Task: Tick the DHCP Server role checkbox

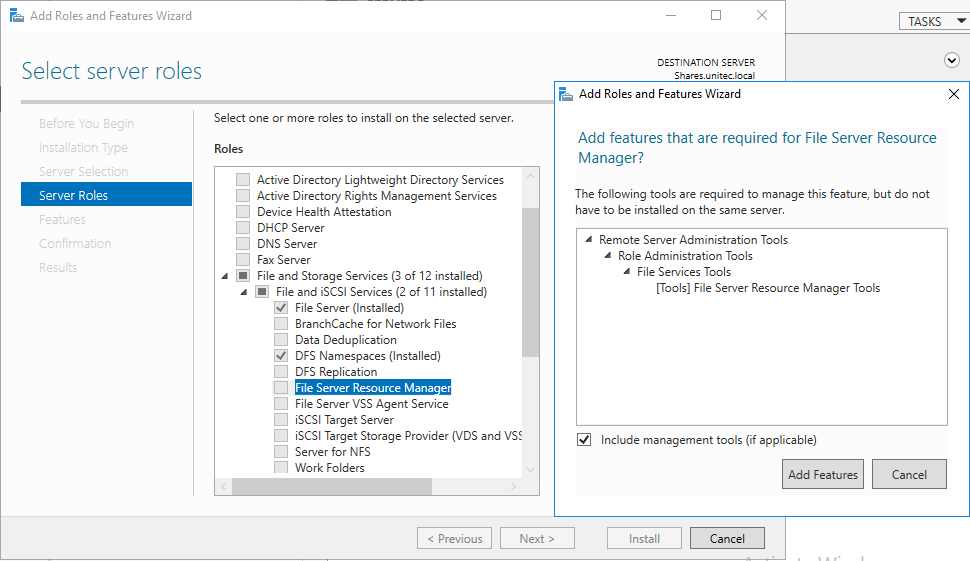Action: 243,228
